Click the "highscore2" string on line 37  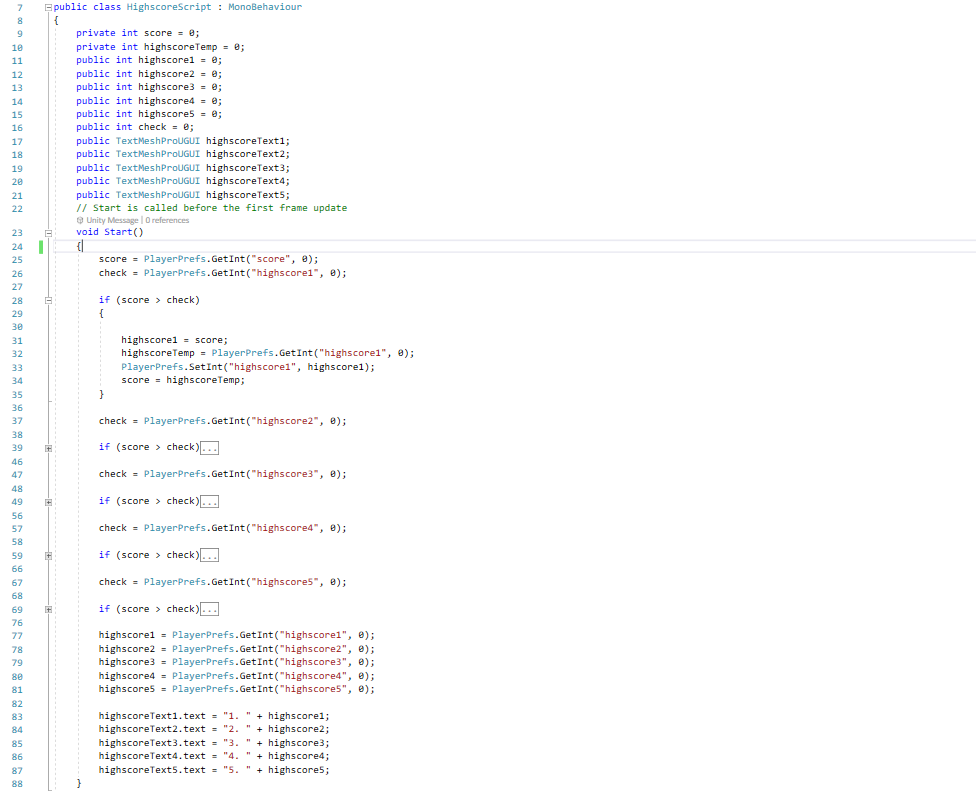click(284, 421)
